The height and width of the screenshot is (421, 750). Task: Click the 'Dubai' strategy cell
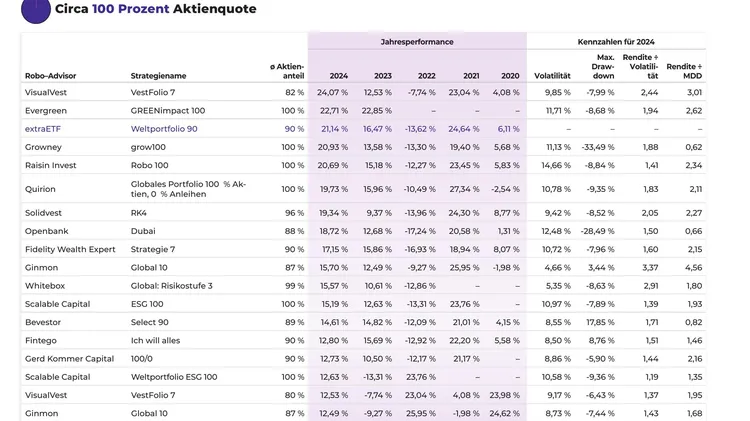coord(143,231)
